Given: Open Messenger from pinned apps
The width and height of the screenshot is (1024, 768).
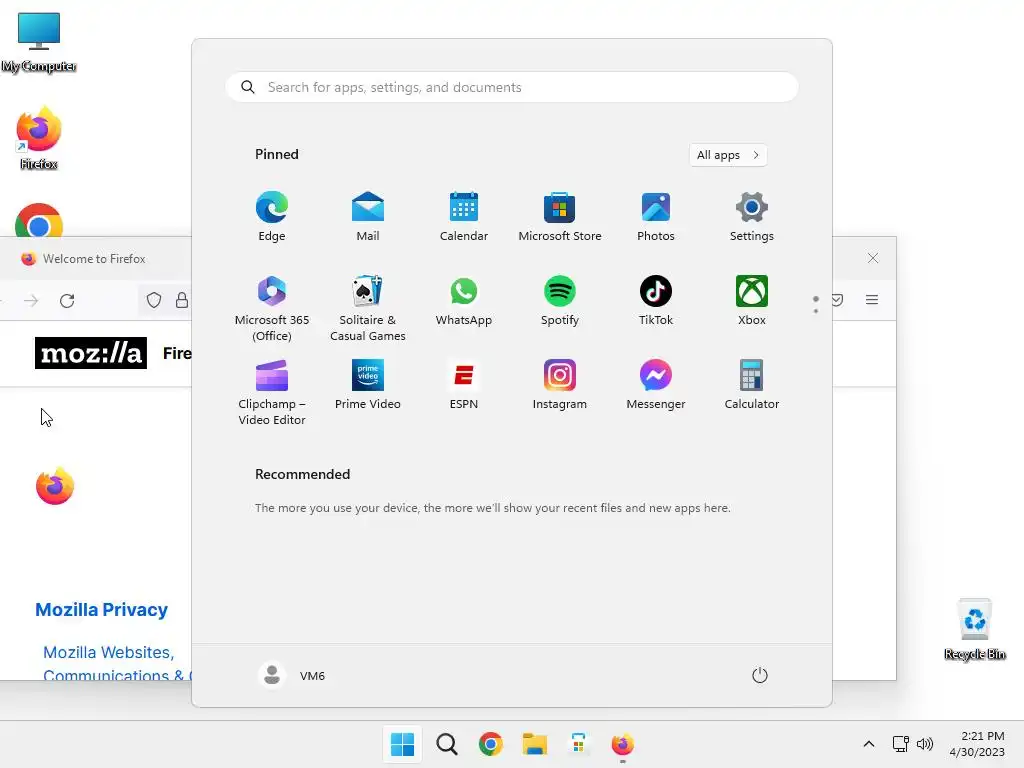Looking at the screenshot, I should pos(656,385).
